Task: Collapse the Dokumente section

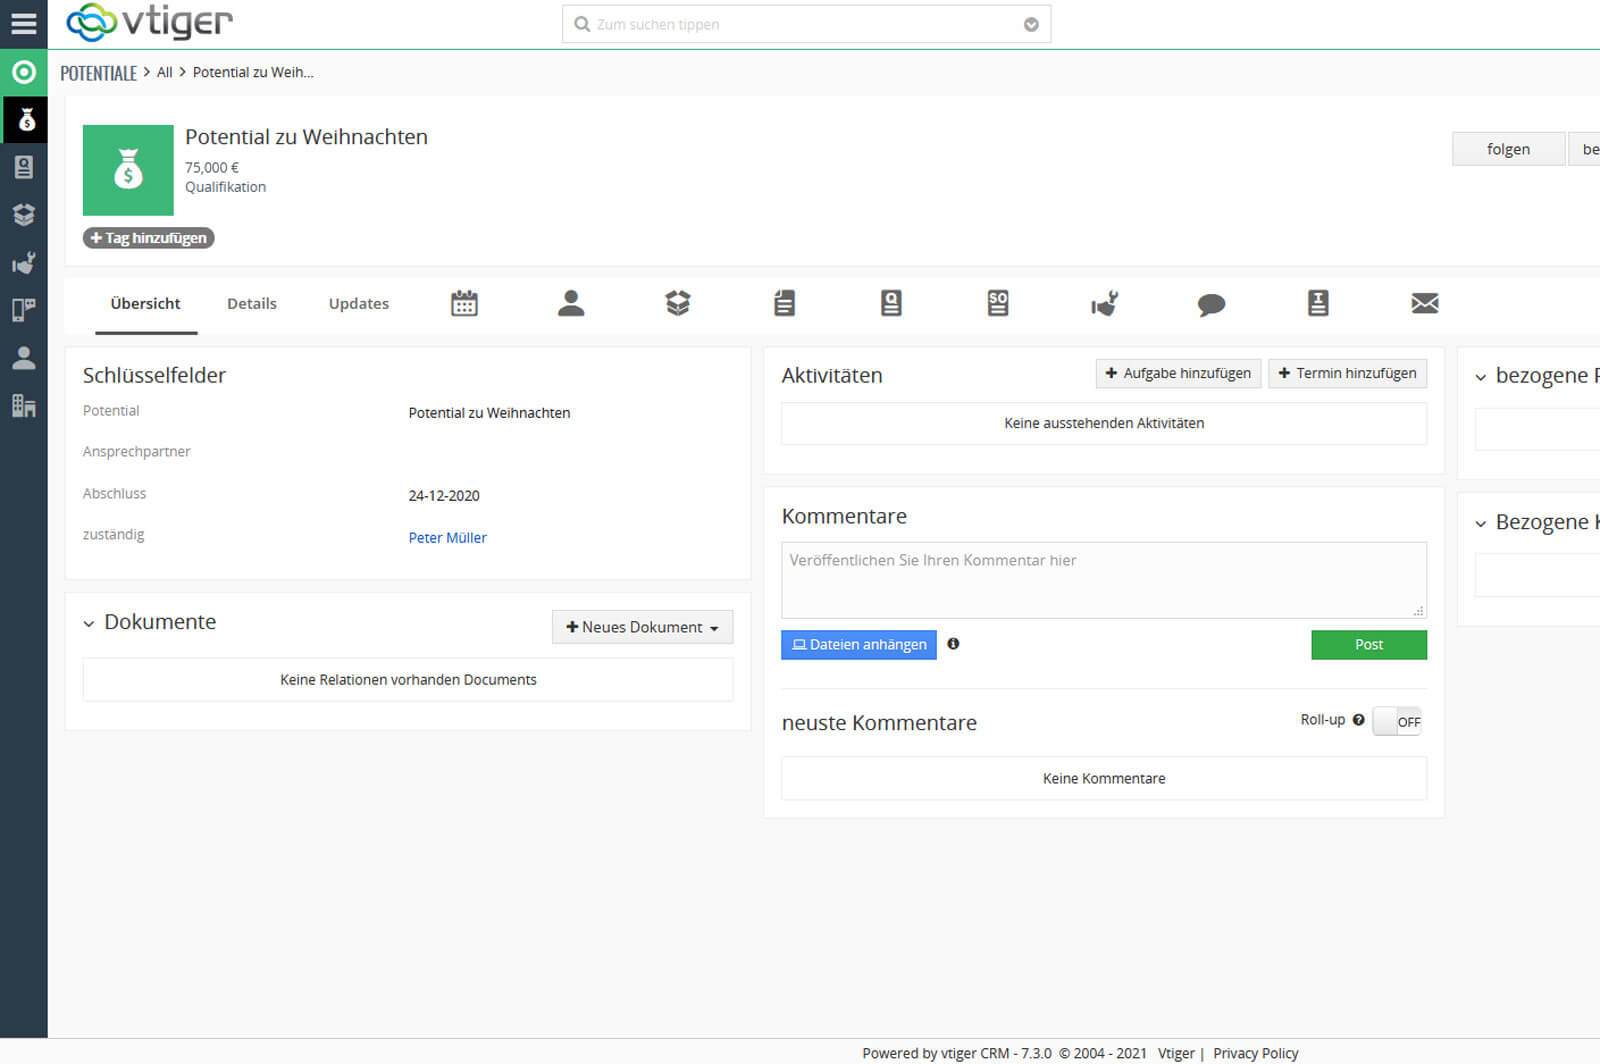Action: click(x=89, y=623)
